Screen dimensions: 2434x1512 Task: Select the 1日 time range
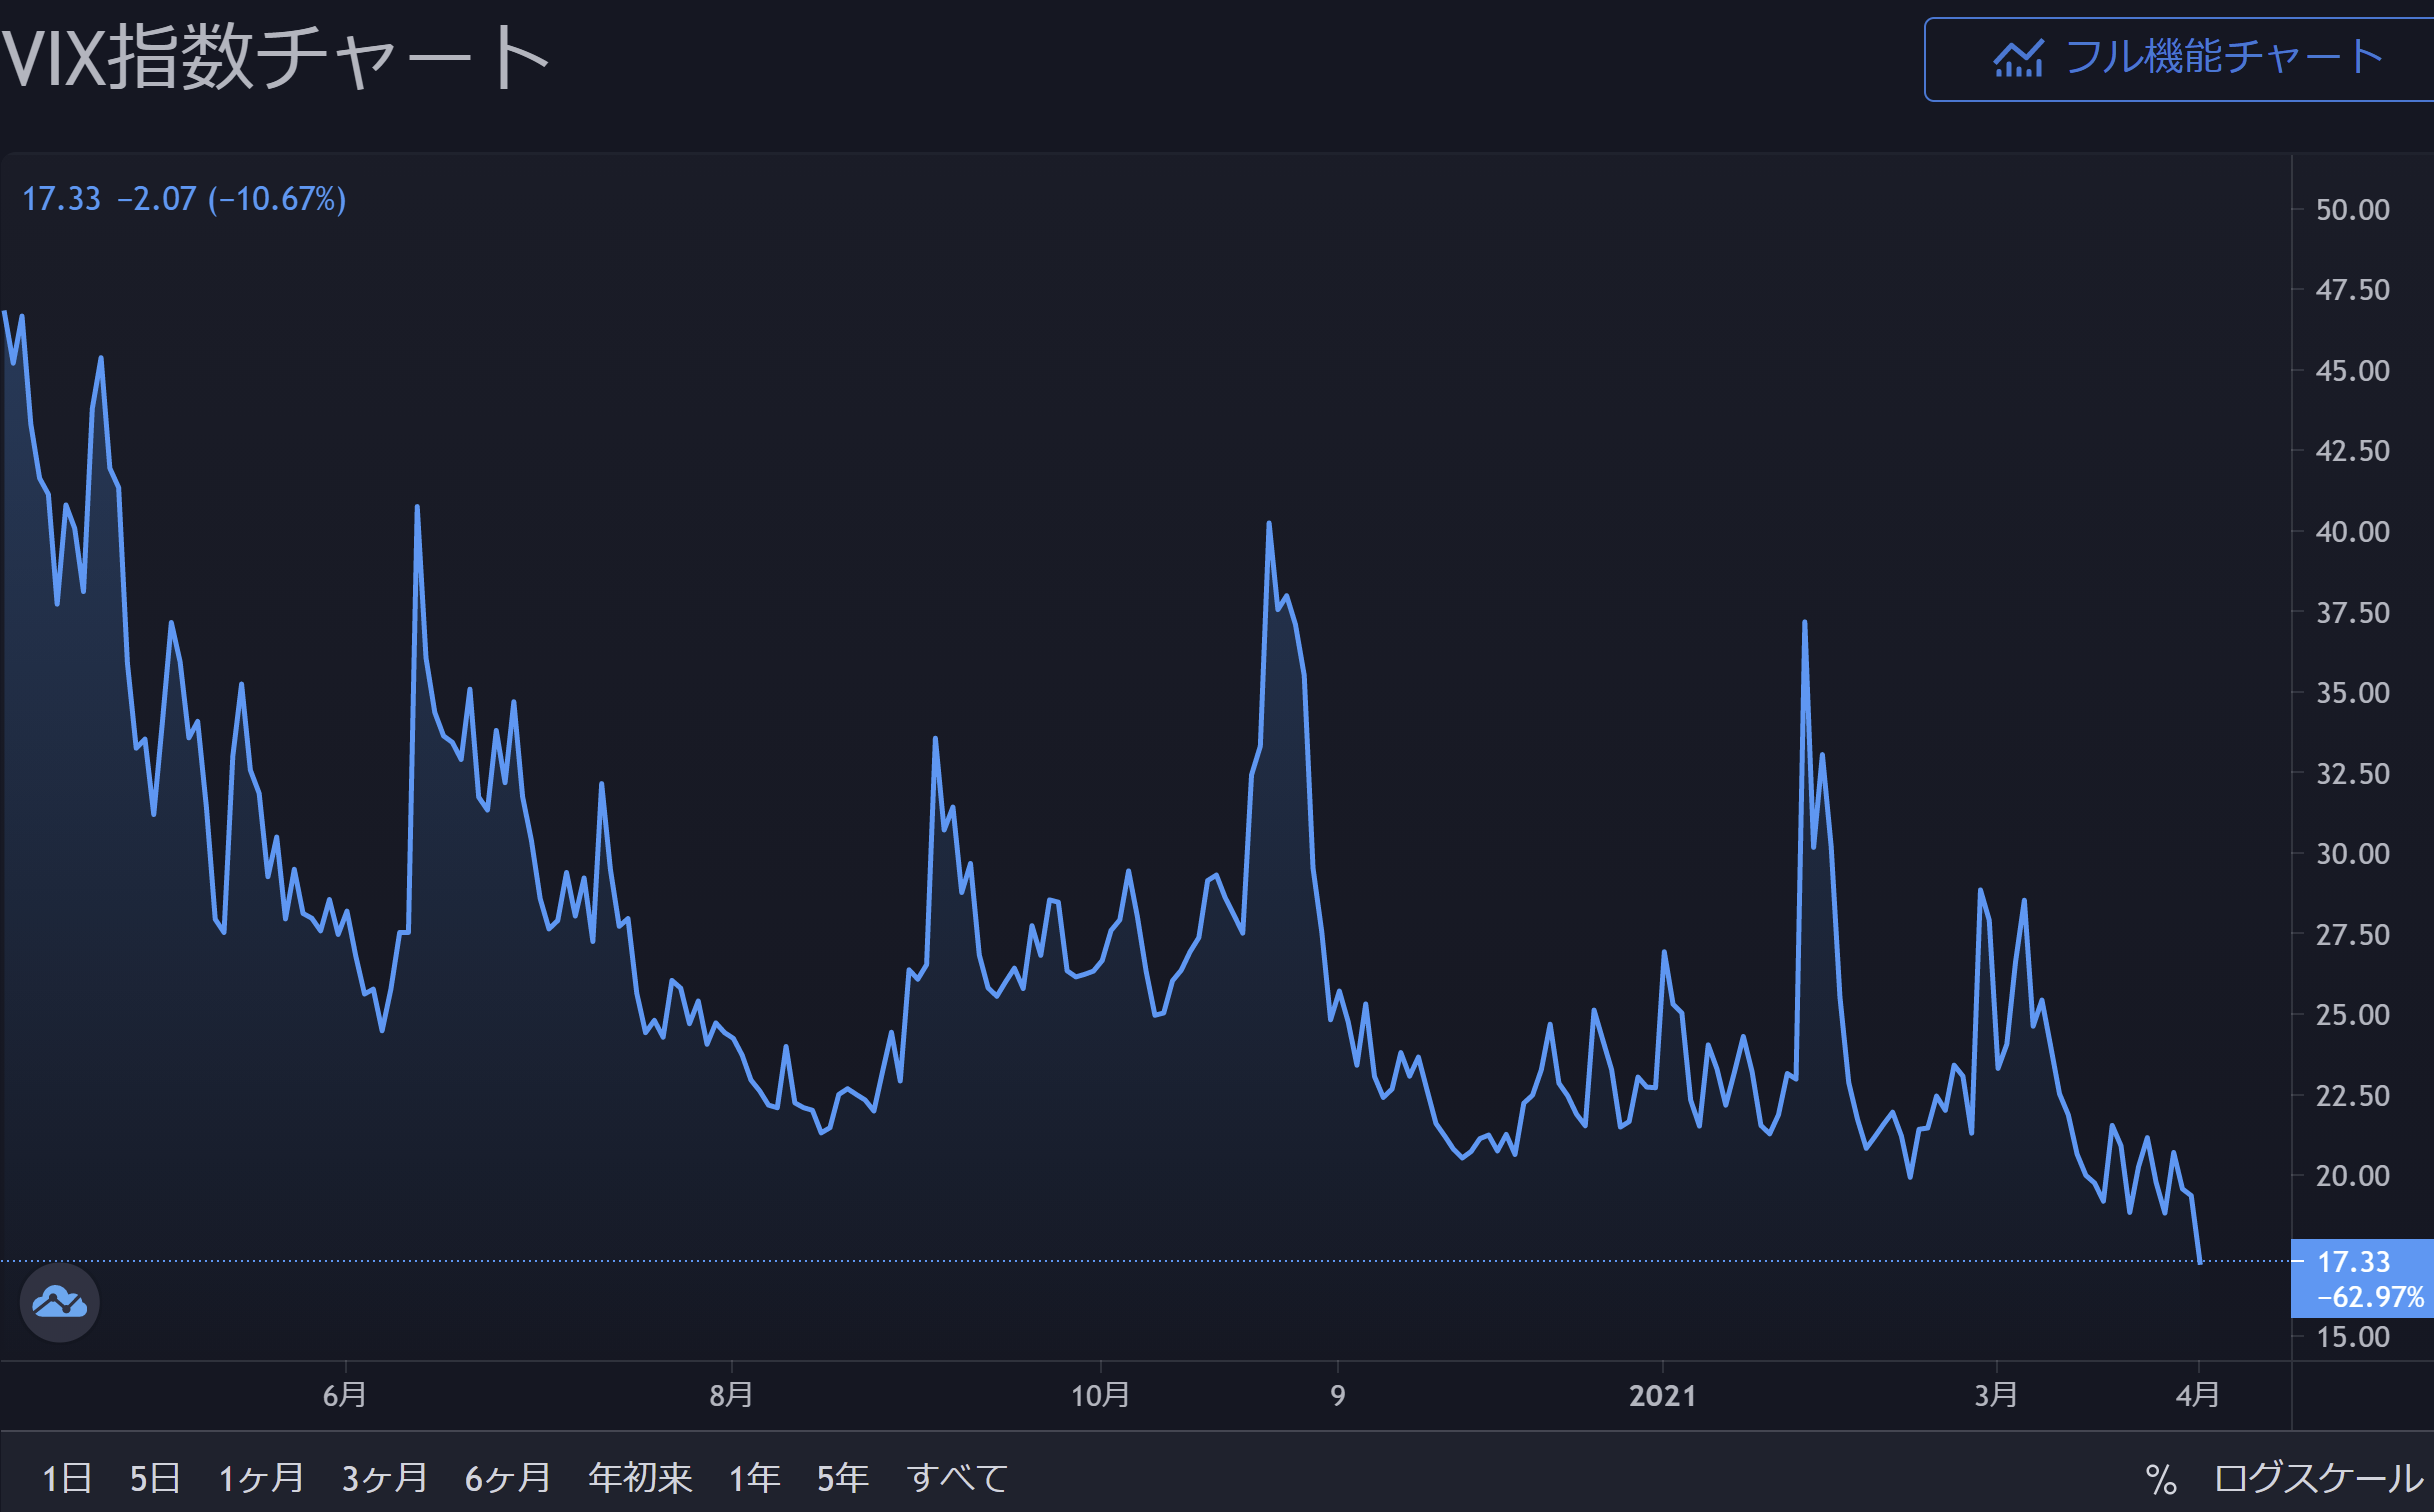pos(67,1478)
